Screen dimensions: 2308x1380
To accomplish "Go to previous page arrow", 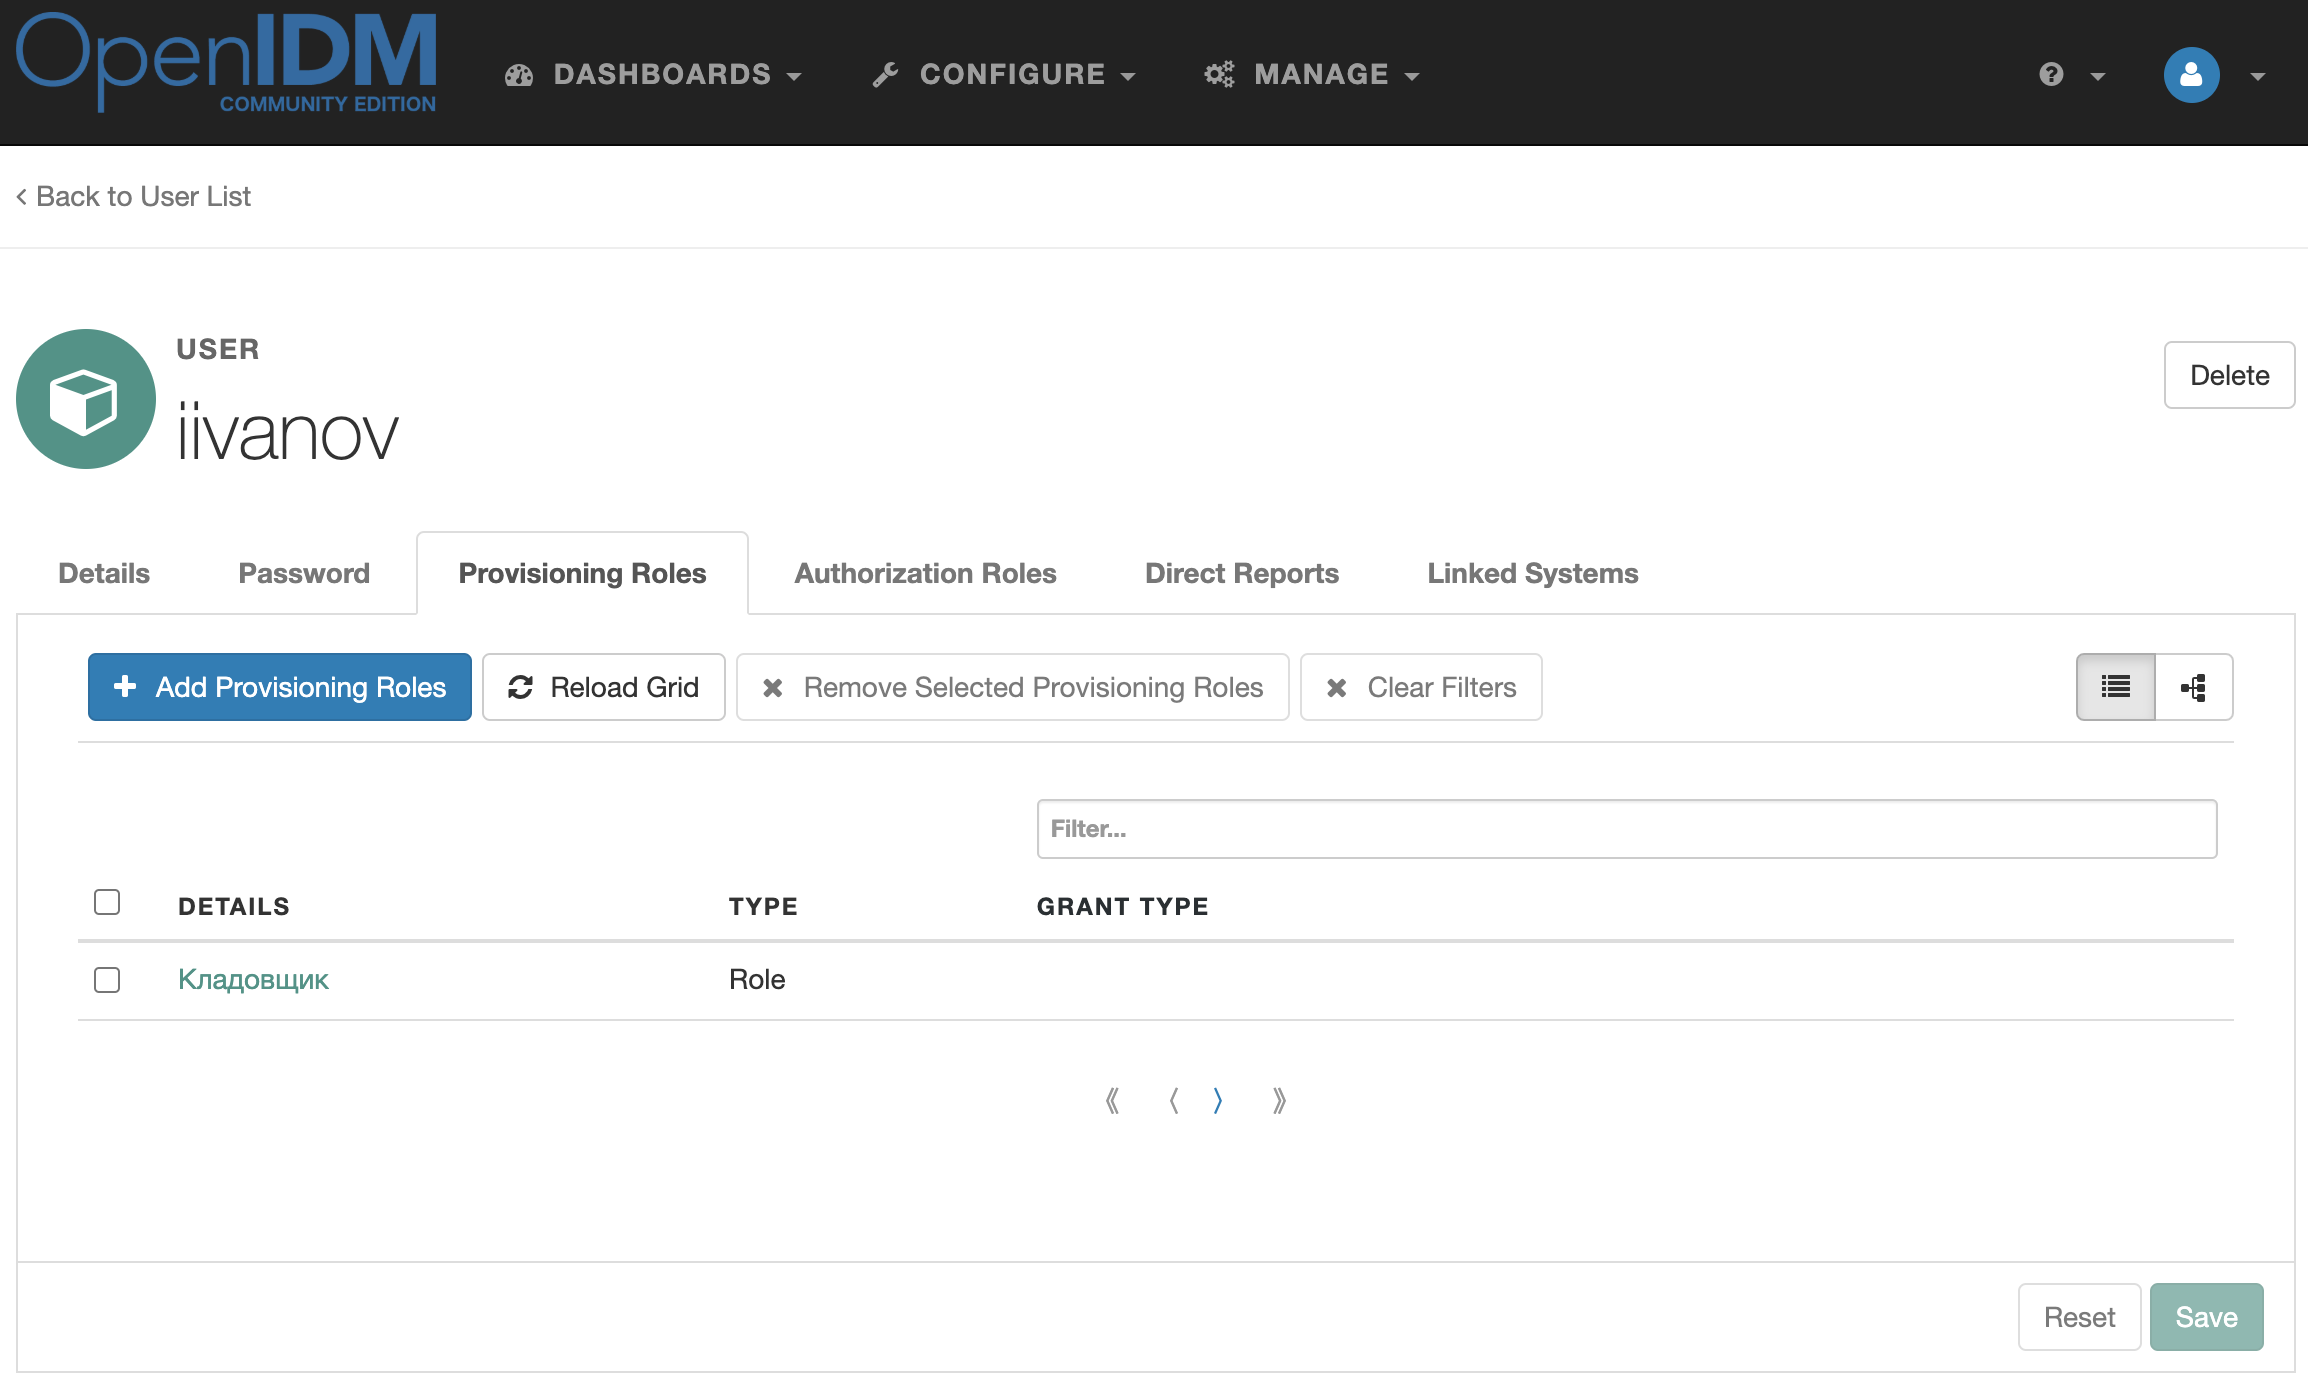I will click(x=1174, y=1101).
